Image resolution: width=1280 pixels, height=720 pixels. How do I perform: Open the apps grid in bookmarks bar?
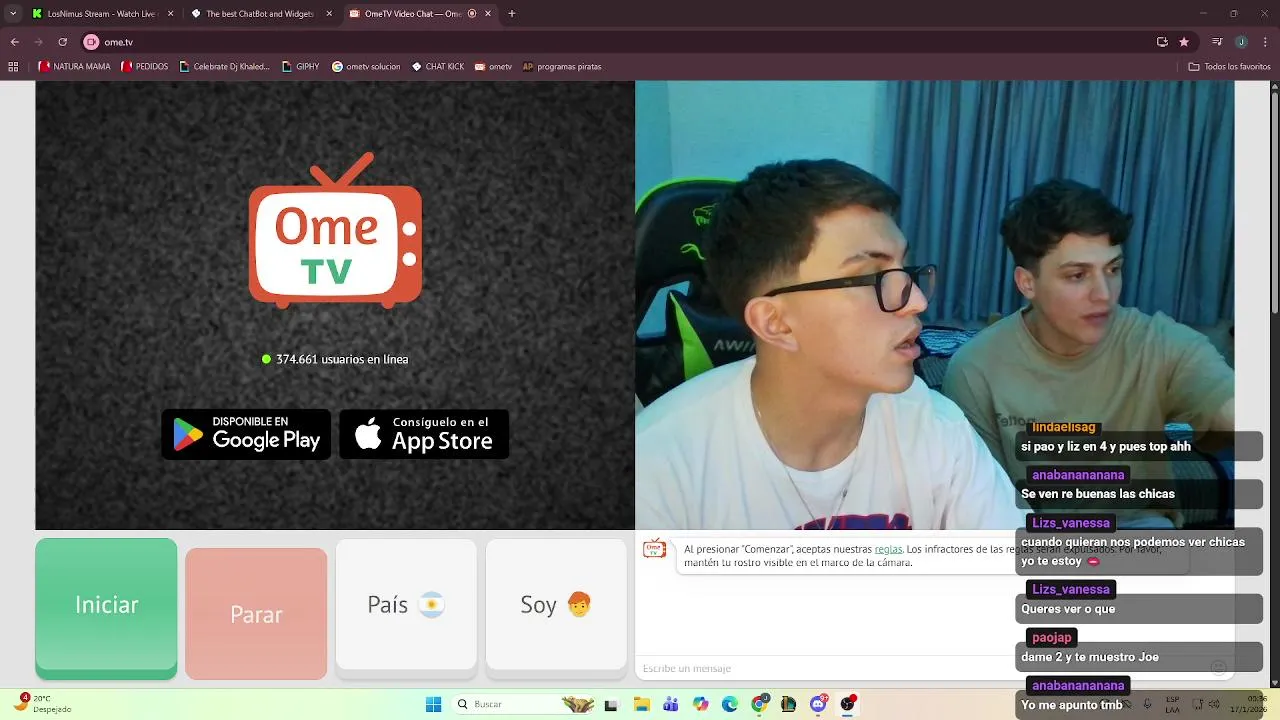coord(13,67)
